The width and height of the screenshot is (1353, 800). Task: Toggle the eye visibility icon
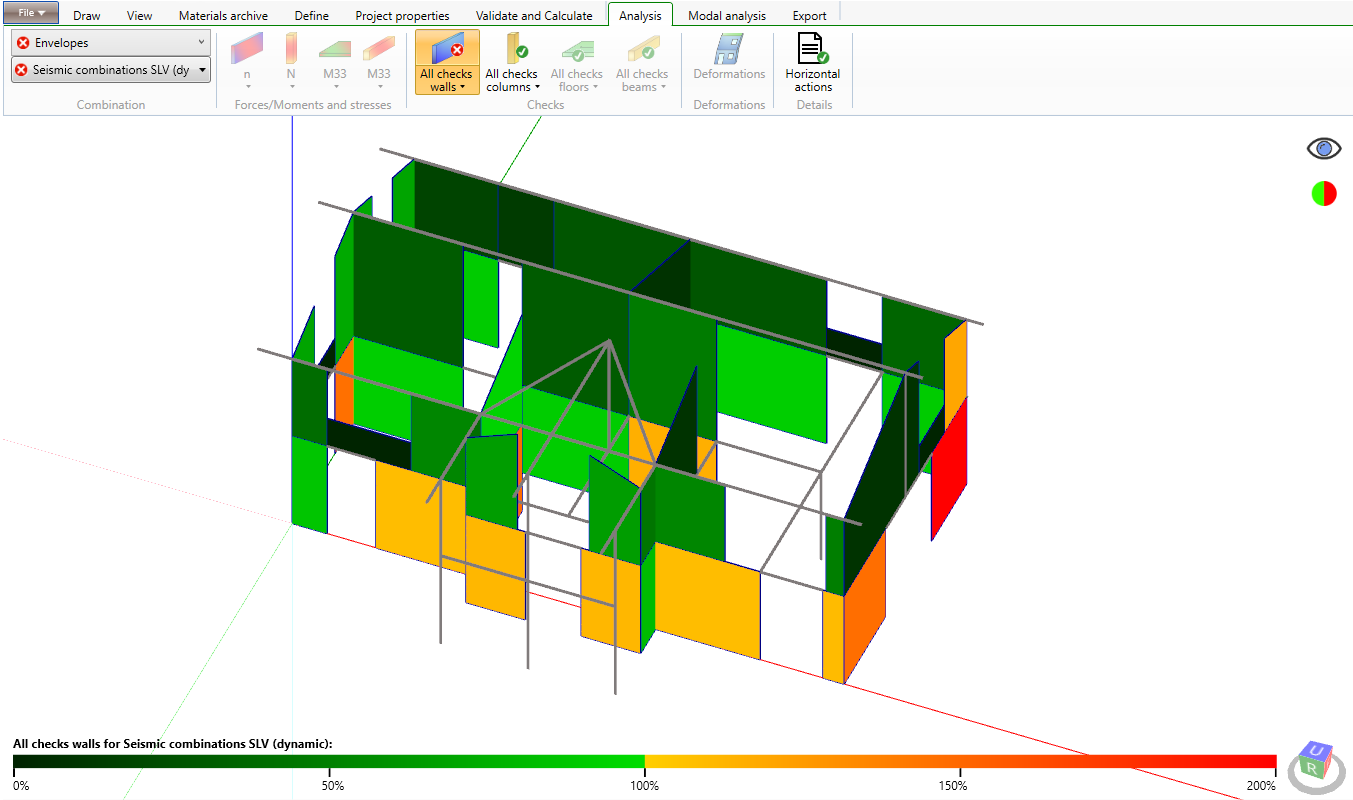tap(1324, 148)
